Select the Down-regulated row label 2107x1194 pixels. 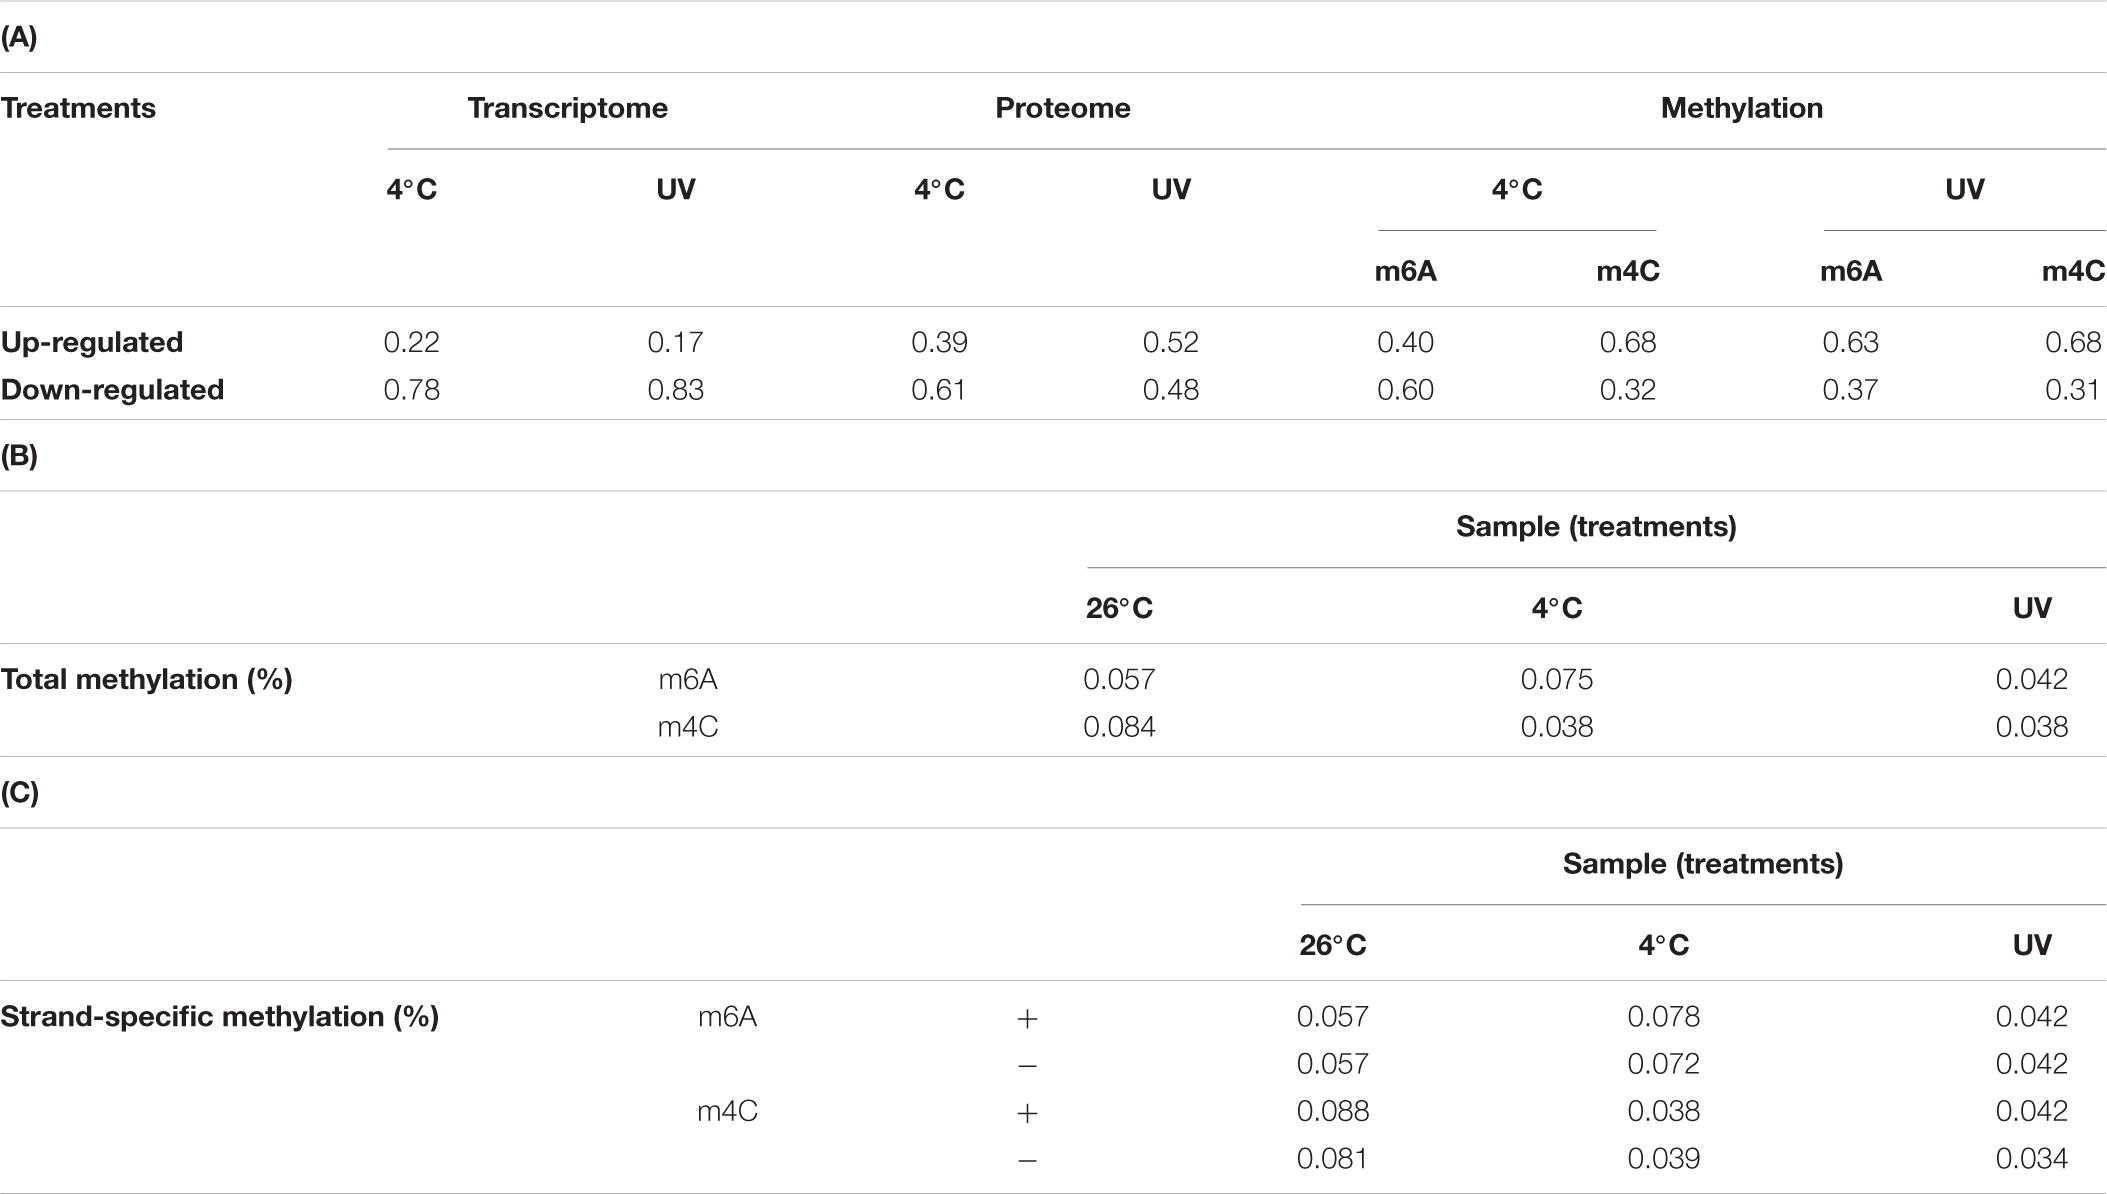112,389
